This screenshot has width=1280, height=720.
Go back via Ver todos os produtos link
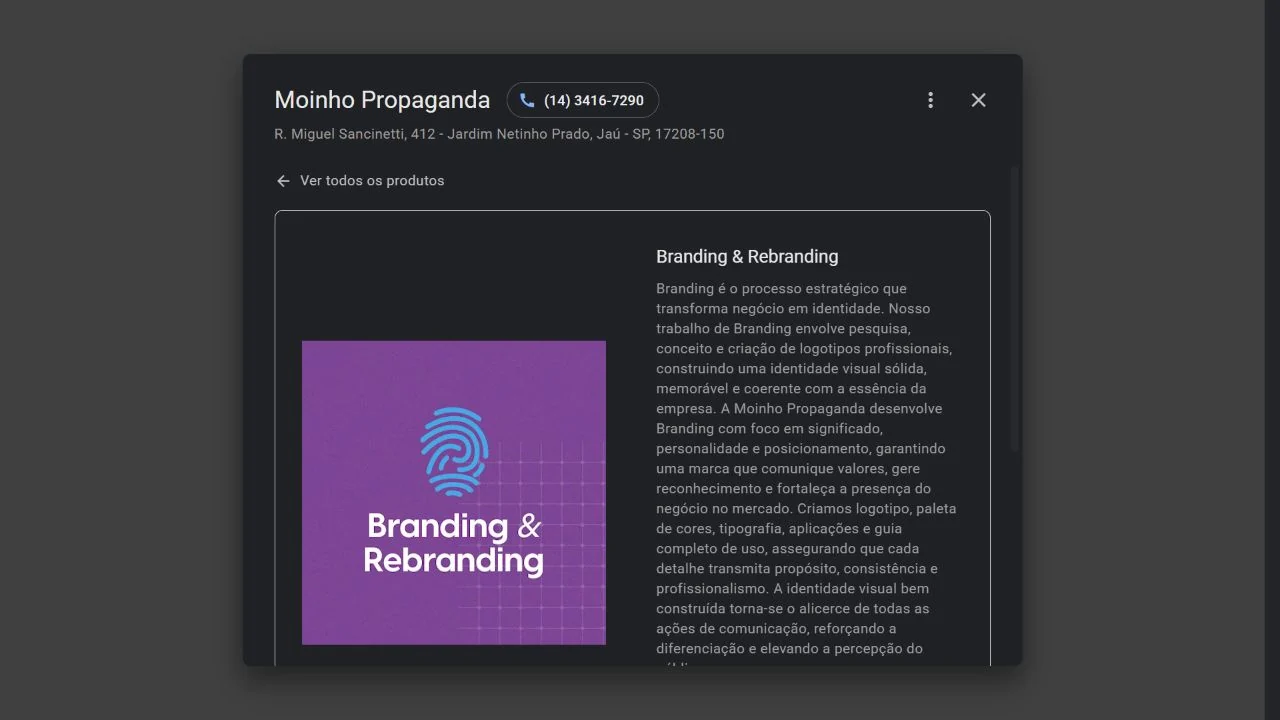[372, 181]
